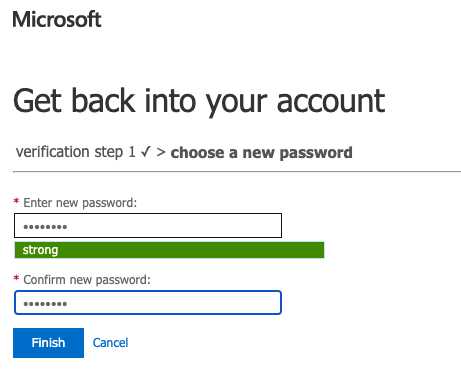The width and height of the screenshot is (461, 373).
Task: Click the 'strong' strength label
Action: (40, 250)
